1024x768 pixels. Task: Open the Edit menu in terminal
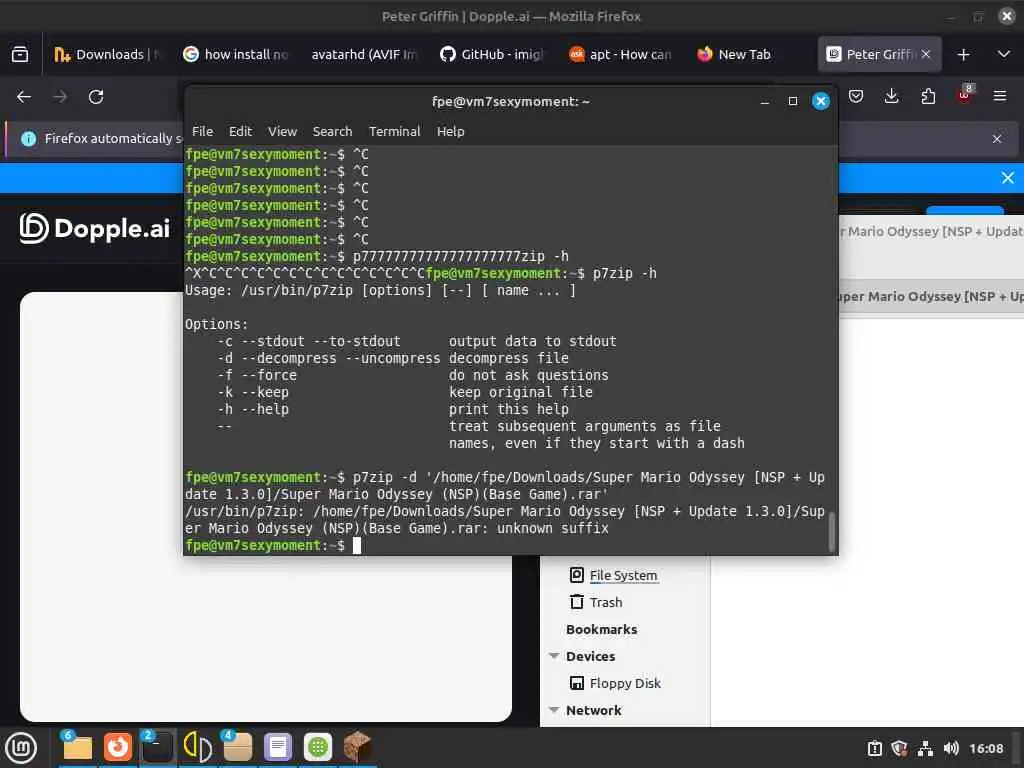[x=240, y=131]
